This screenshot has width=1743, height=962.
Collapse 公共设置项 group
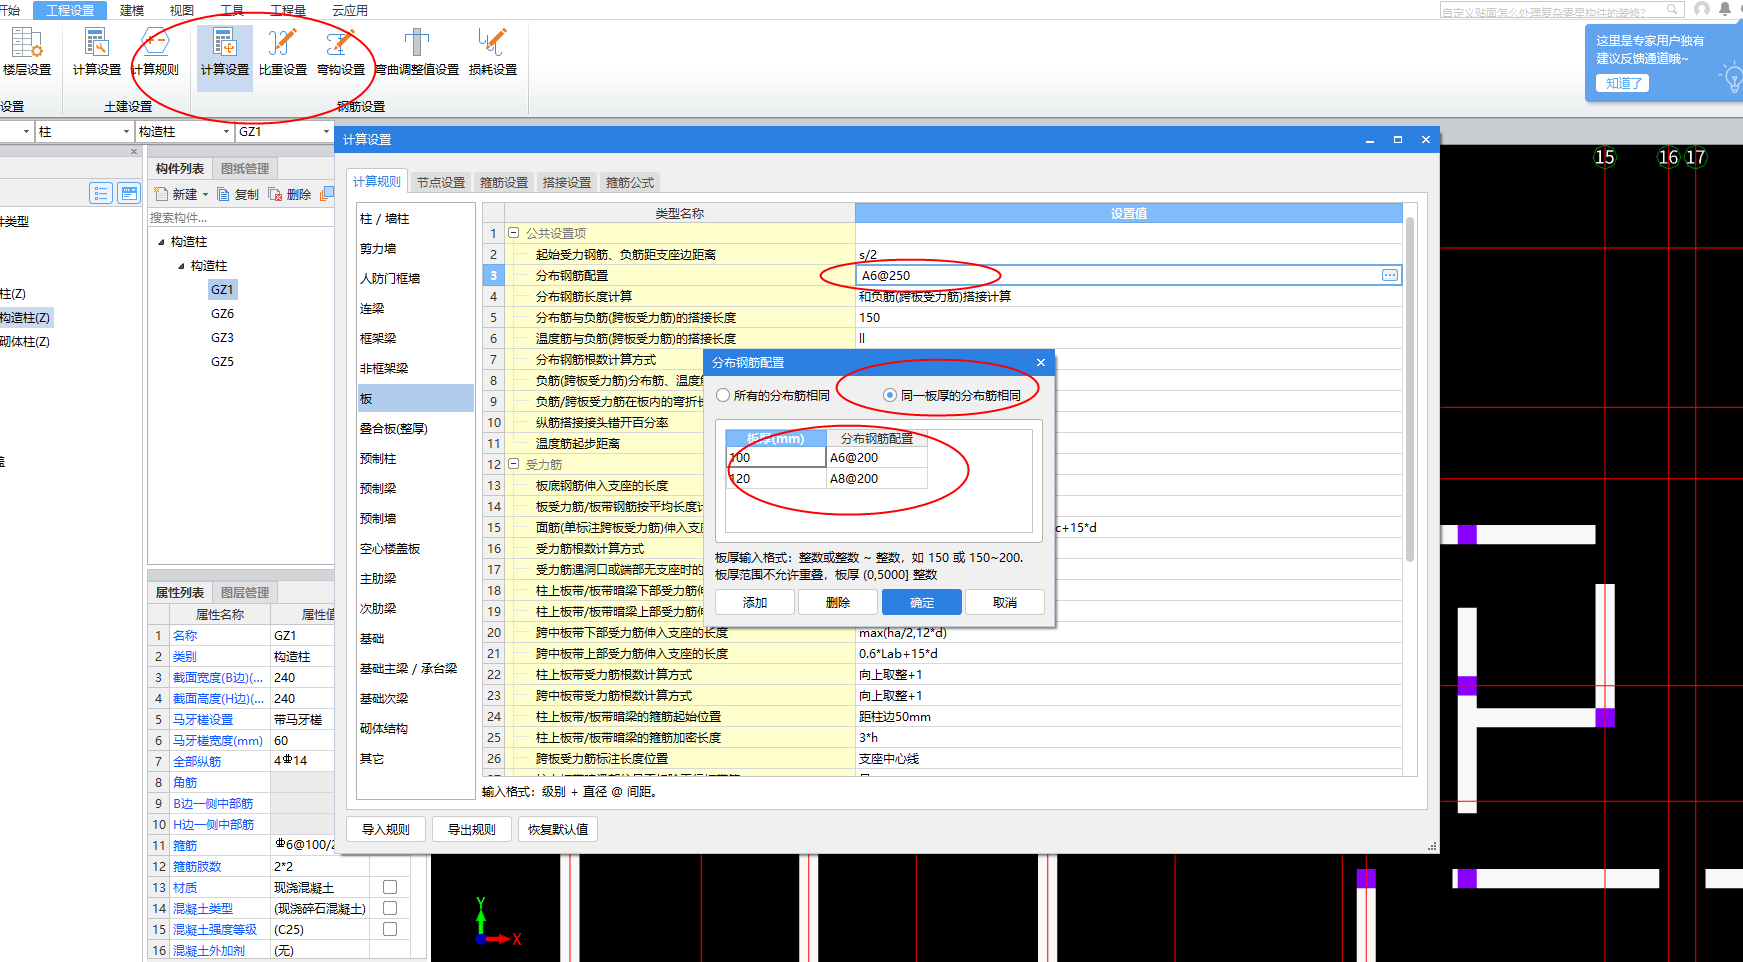(514, 233)
